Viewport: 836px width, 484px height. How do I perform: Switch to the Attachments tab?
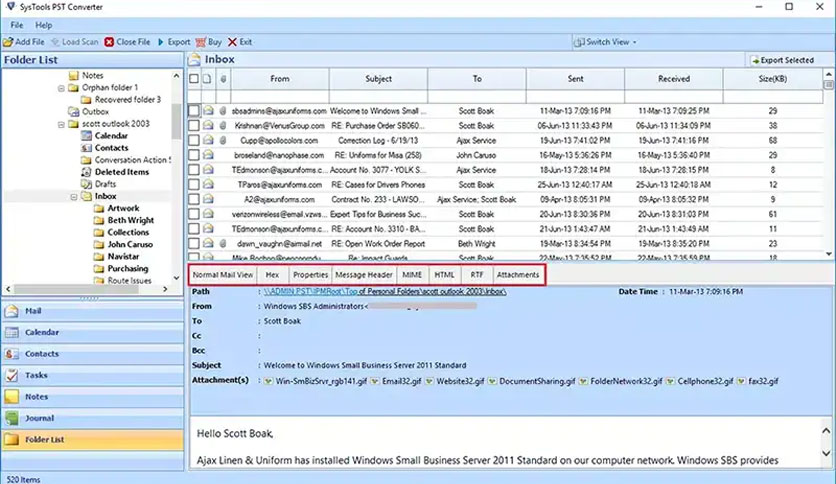click(x=518, y=275)
